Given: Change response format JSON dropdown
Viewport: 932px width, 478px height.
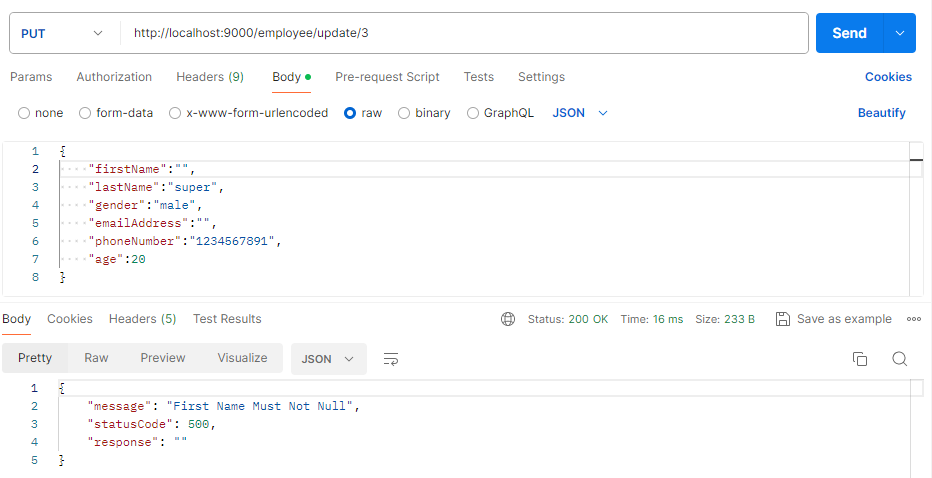Looking at the screenshot, I should tap(328, 359).
